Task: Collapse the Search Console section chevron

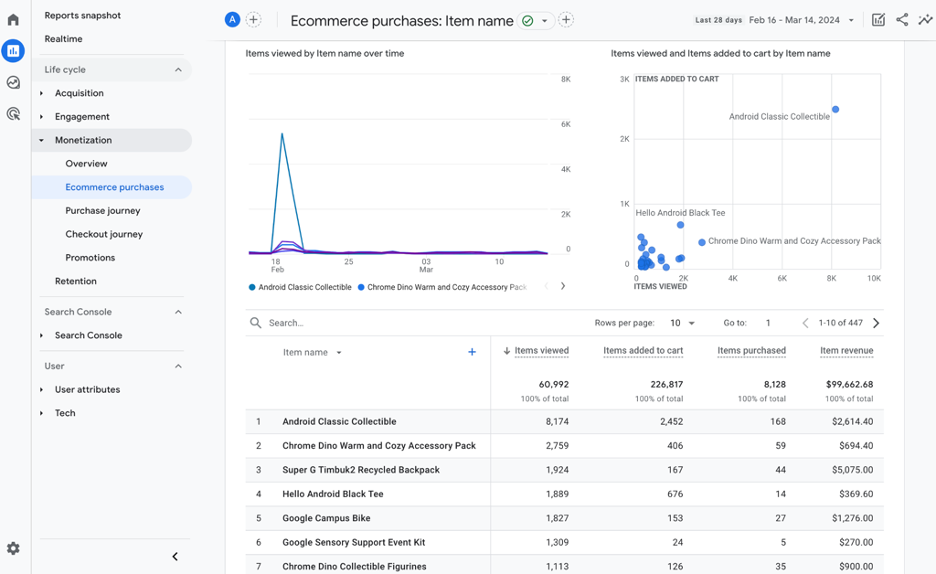Action: (x=178, y=312)
